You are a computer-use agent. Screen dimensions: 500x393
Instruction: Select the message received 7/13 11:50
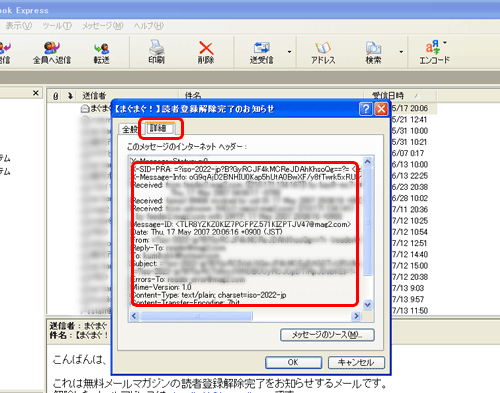coord(410,311)
